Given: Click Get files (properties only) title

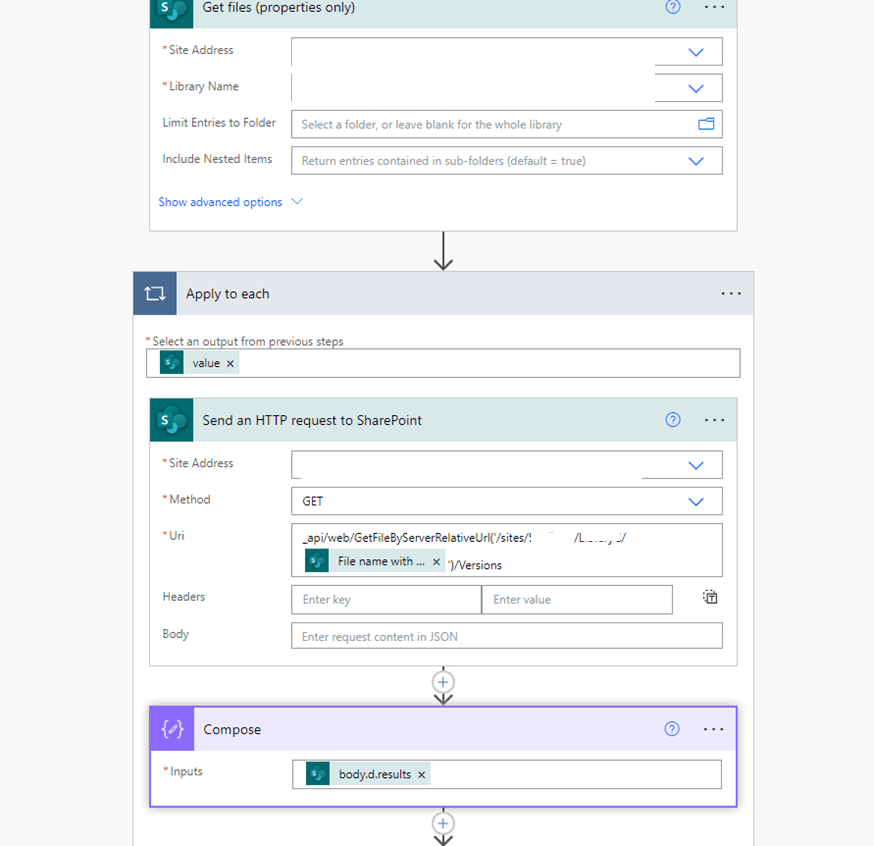Looking at the screenshot, I should [279, 7].
